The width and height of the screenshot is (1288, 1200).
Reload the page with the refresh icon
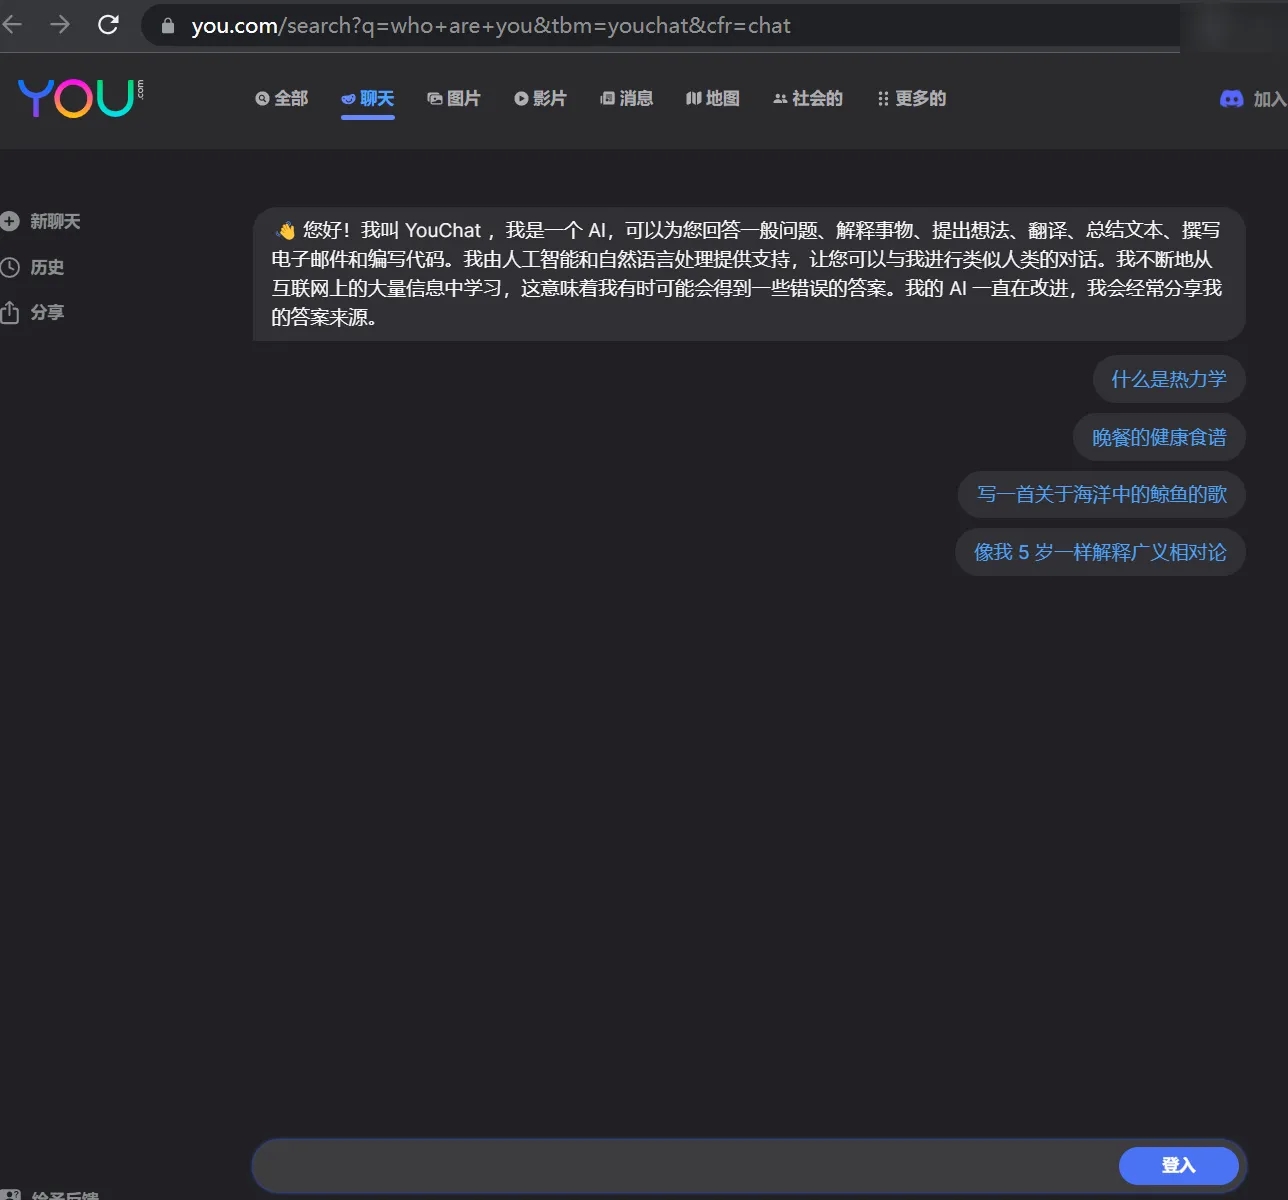[108, 25]
